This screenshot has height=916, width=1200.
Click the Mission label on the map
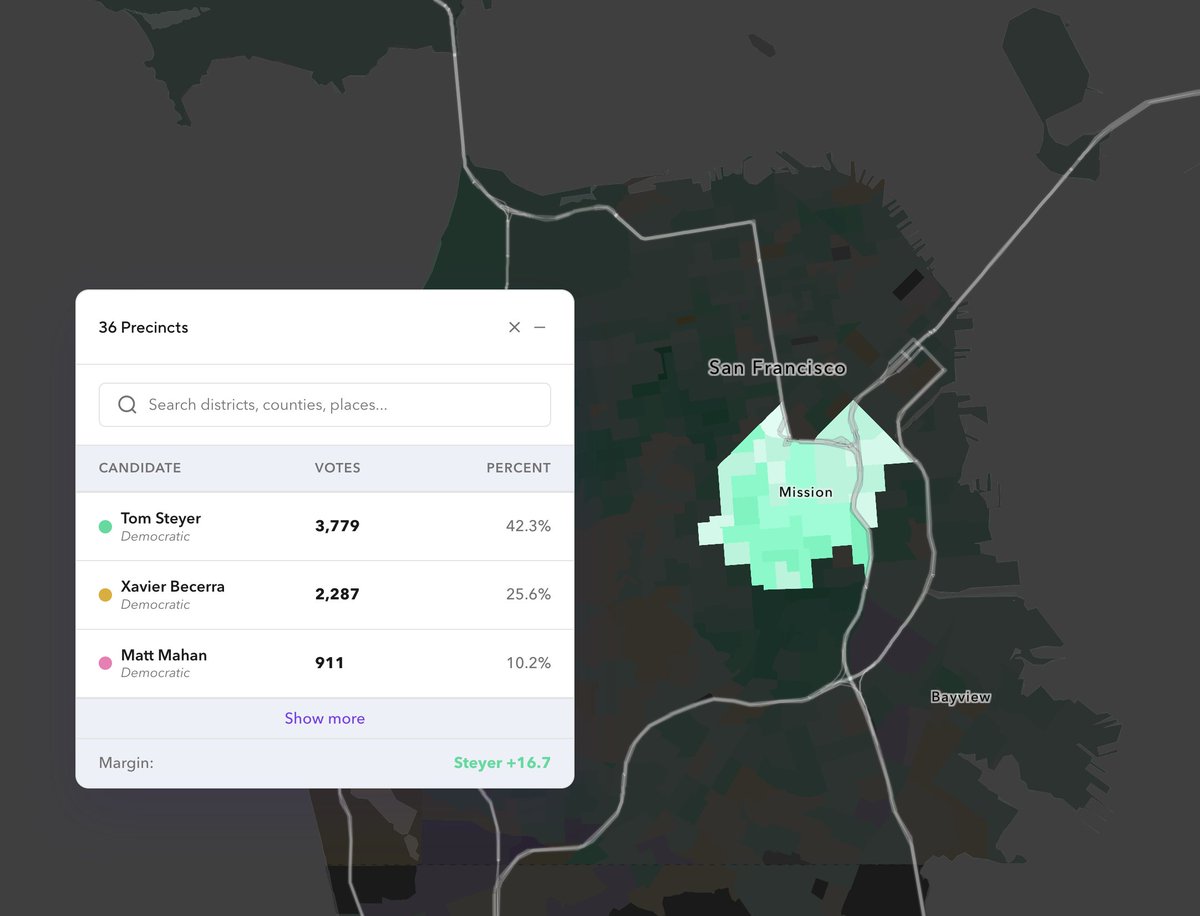[x=806, y=492]
